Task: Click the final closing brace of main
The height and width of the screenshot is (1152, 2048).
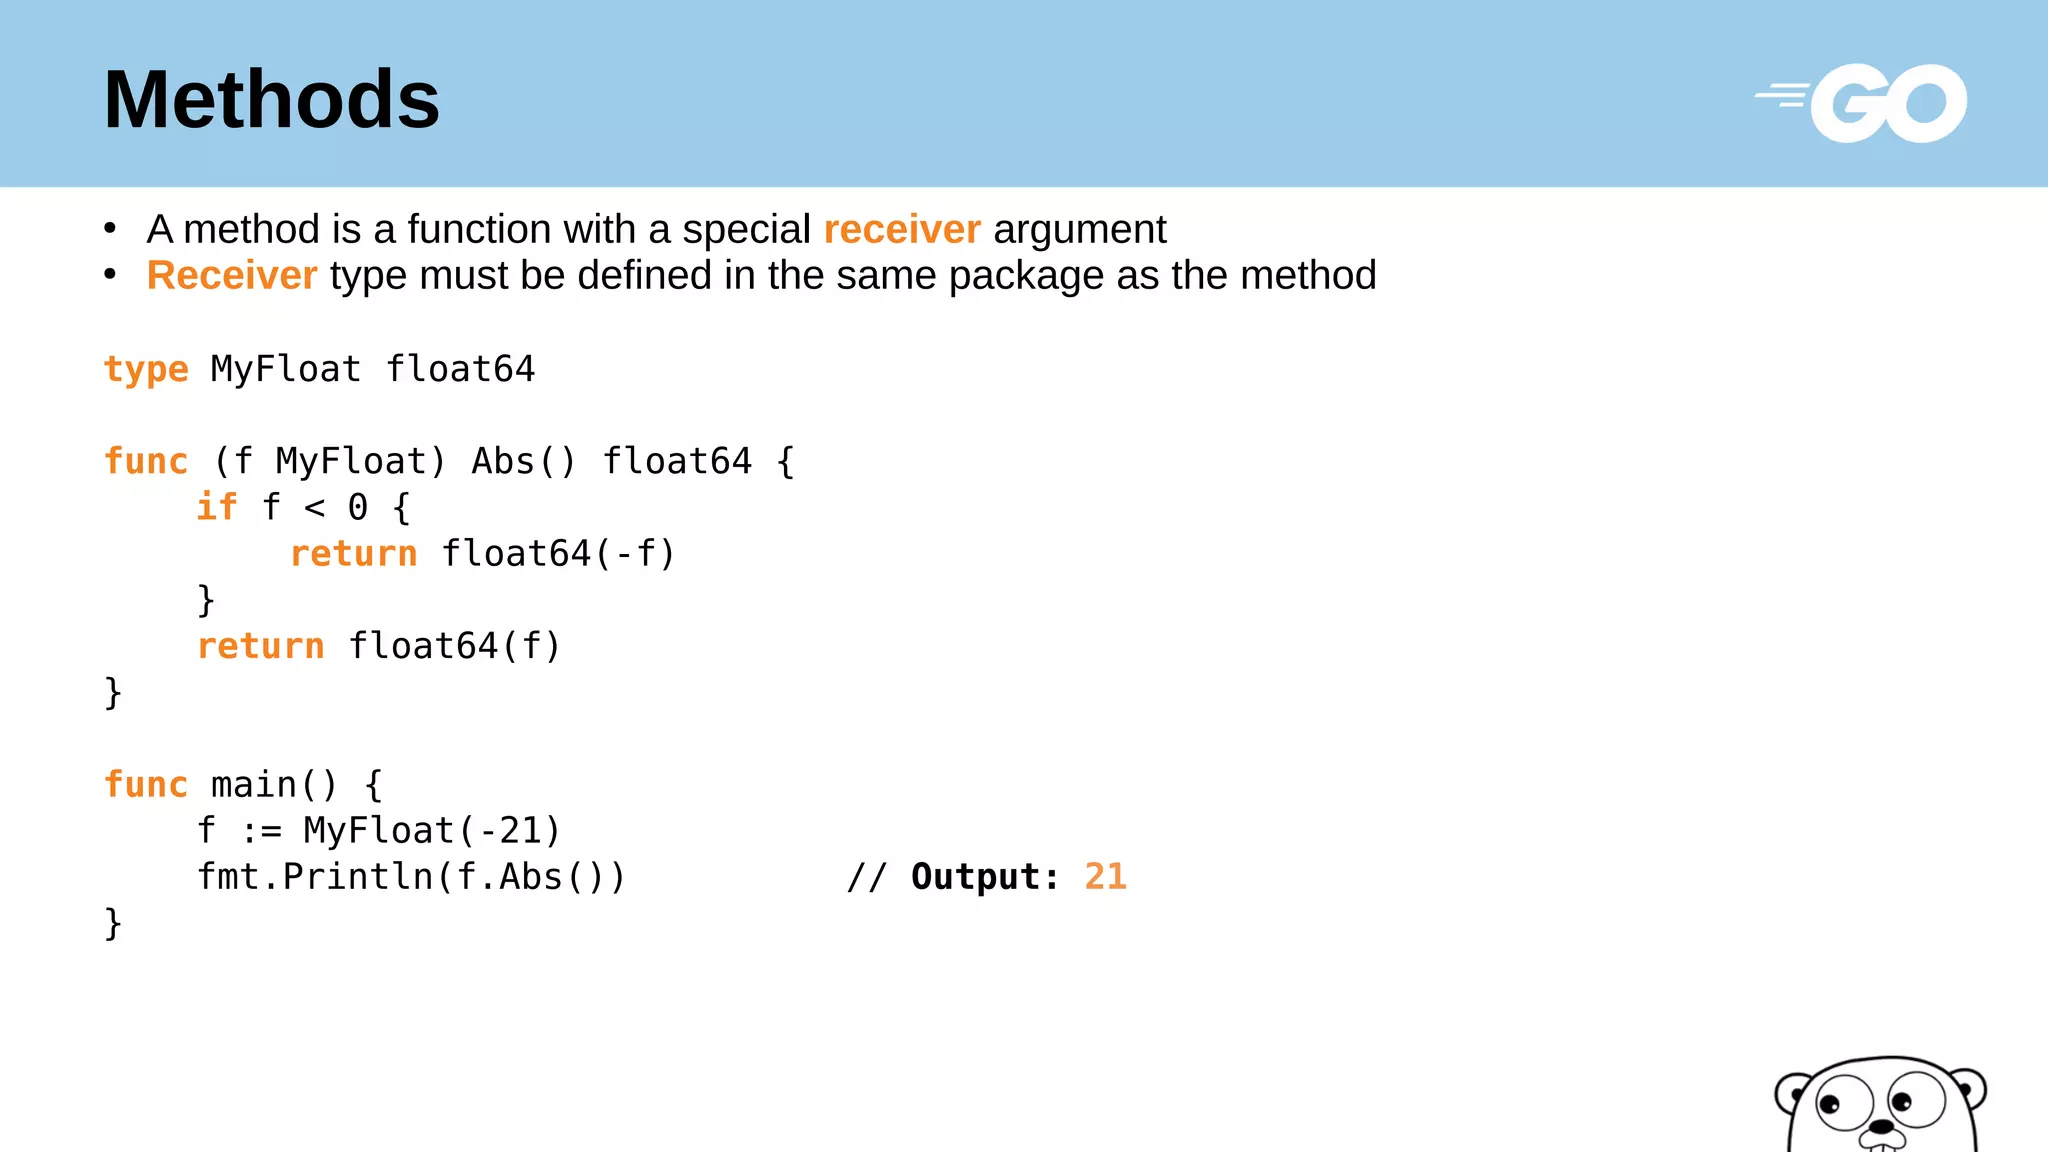Action: point(113,922)
